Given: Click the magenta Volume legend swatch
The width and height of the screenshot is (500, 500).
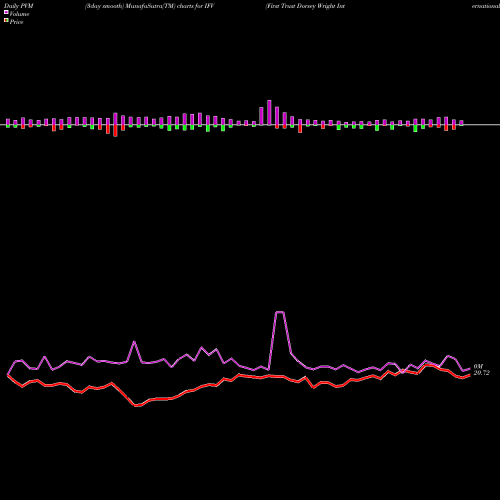Looking at the screenshot, I should click(6, 13).
